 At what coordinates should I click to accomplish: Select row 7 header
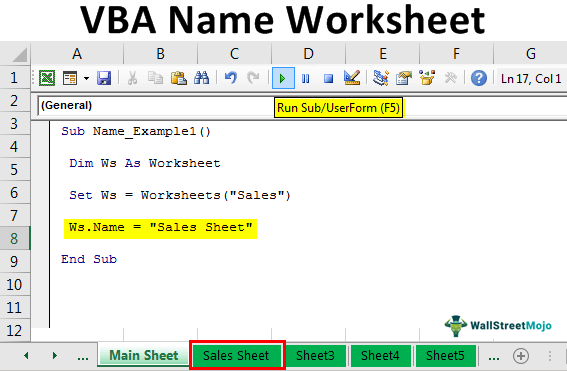pyautogui.click(x=14, y=216)
